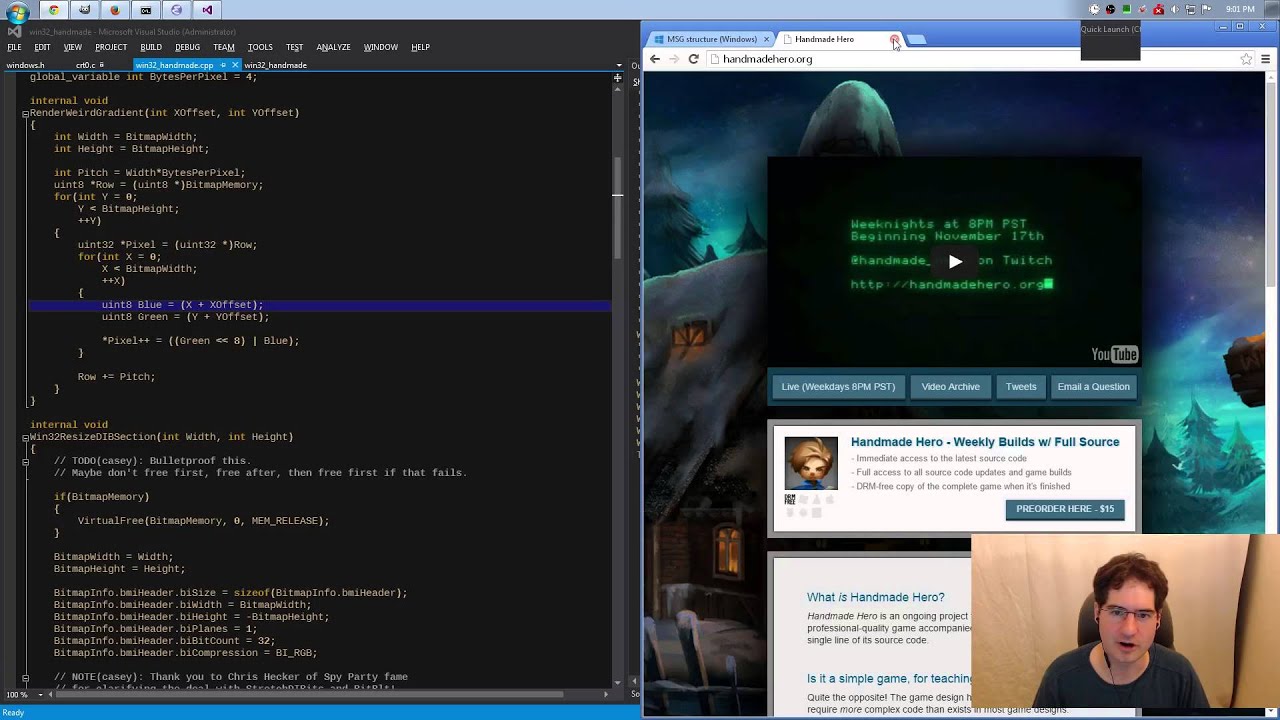Open the HELP menu
The width and height of the screenshot is (1280, 720).
pyautogui.click(x=420, y=47)
